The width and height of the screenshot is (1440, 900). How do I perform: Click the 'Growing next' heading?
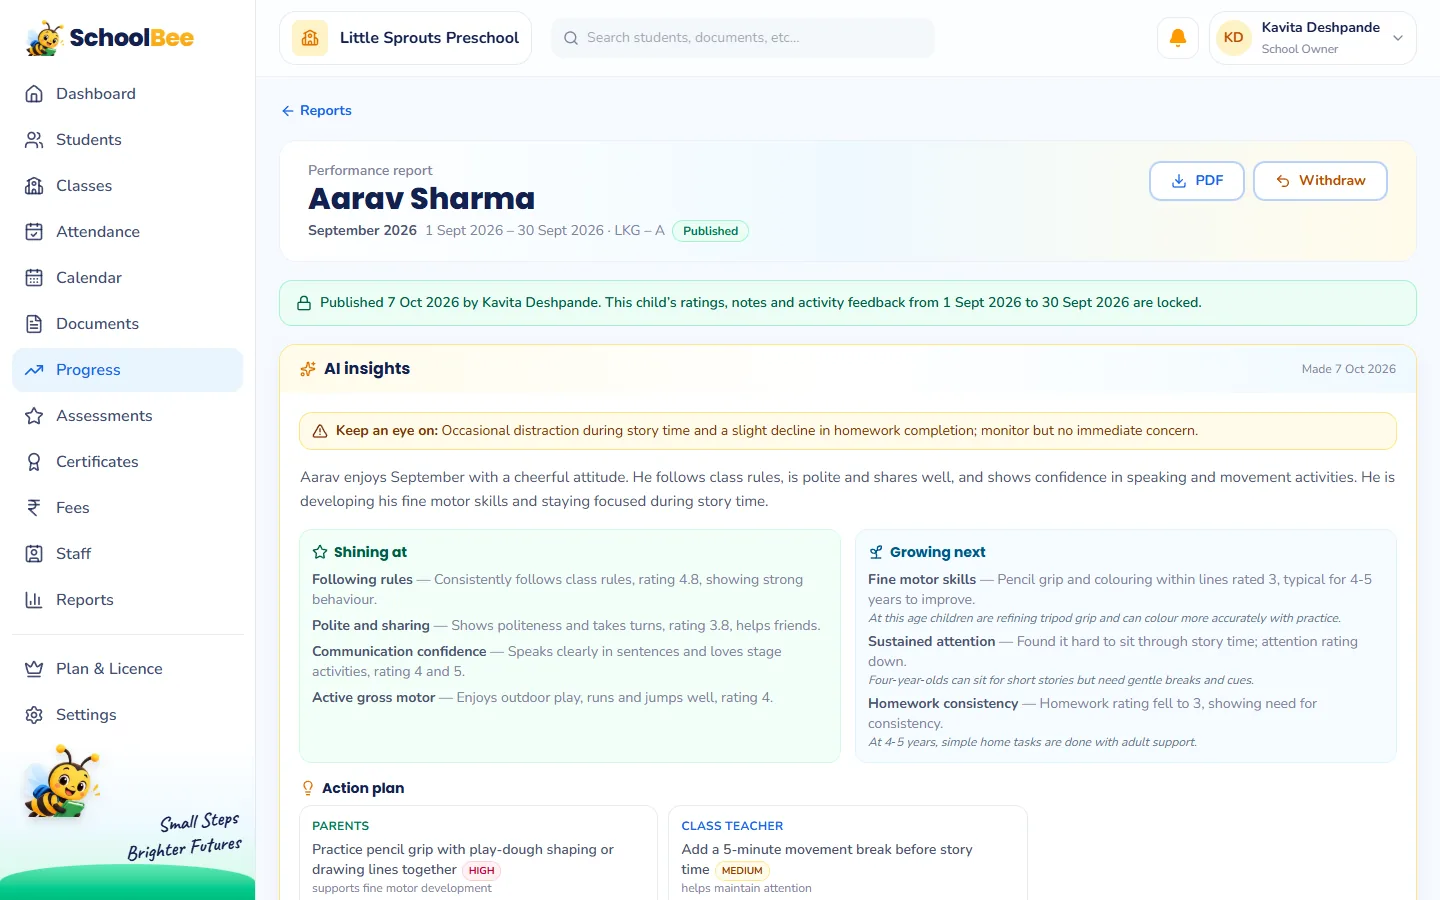[937, 552]
